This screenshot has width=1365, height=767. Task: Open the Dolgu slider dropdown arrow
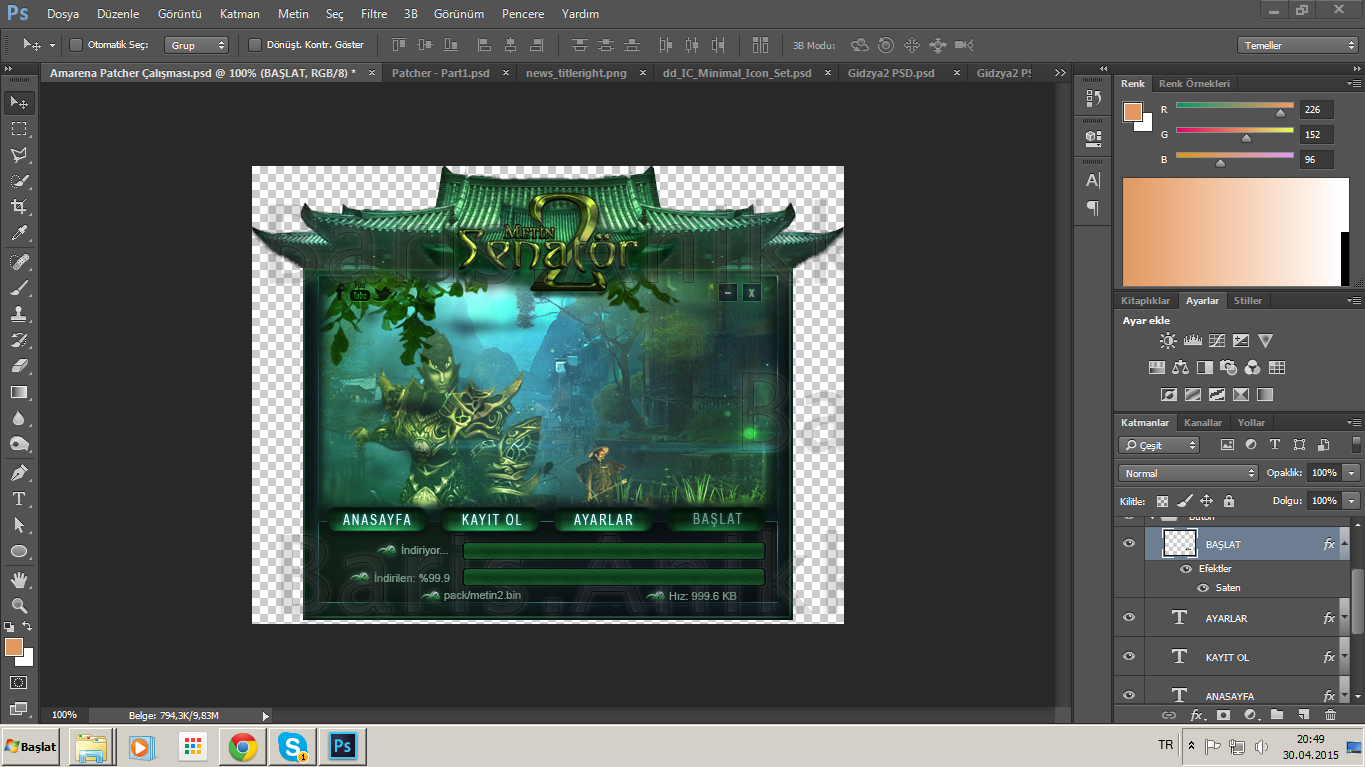pos(1352,501)
